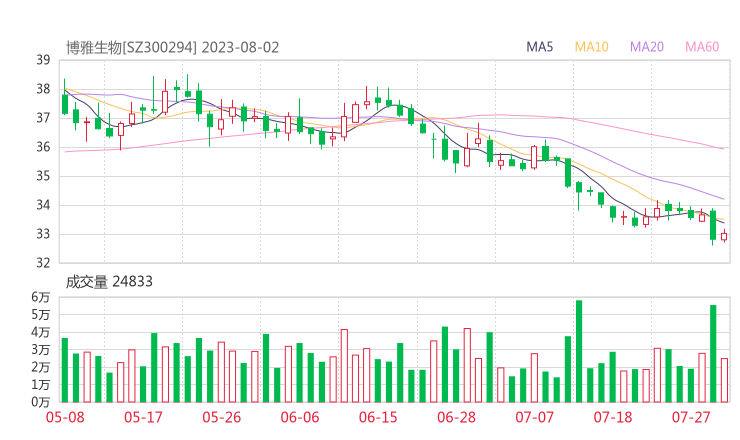Click the 06-15 date label
This screenshot has width=740, height=440.
tap(378, 417)
